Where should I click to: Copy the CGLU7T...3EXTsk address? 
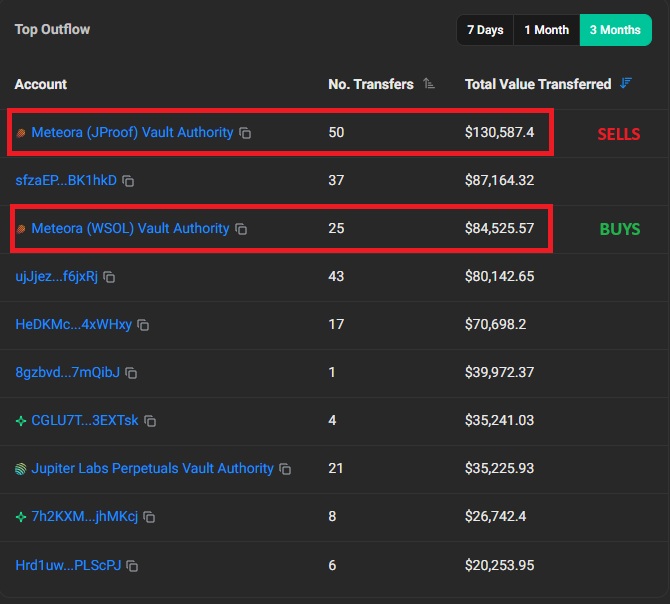pos(150,421)
